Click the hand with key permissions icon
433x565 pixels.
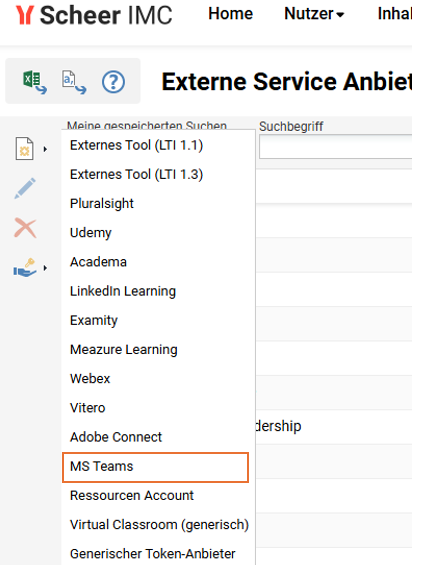pos(25,268)
